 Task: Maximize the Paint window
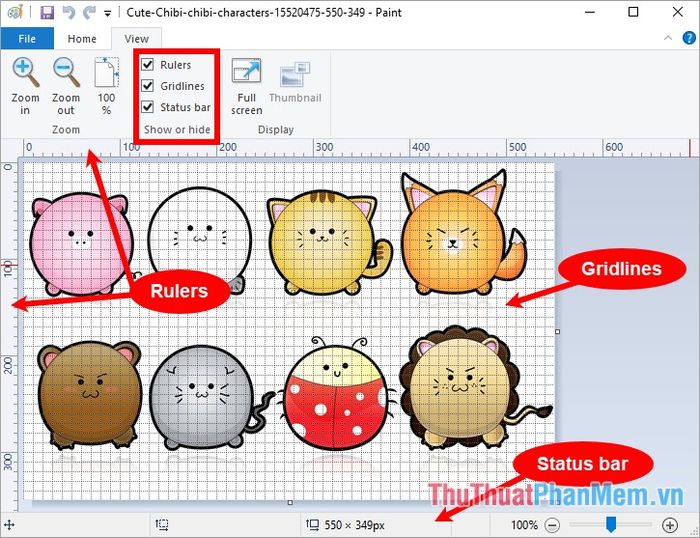coord(633,12)
